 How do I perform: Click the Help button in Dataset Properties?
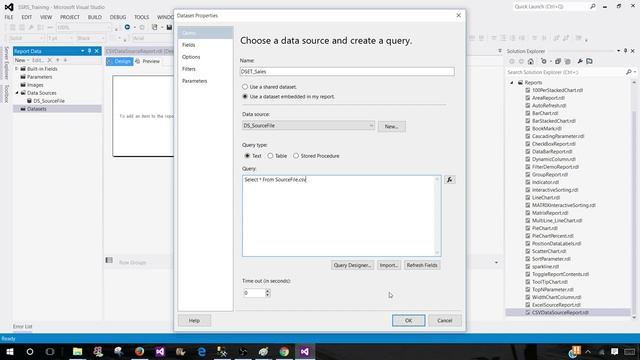[x=194, y=320]
